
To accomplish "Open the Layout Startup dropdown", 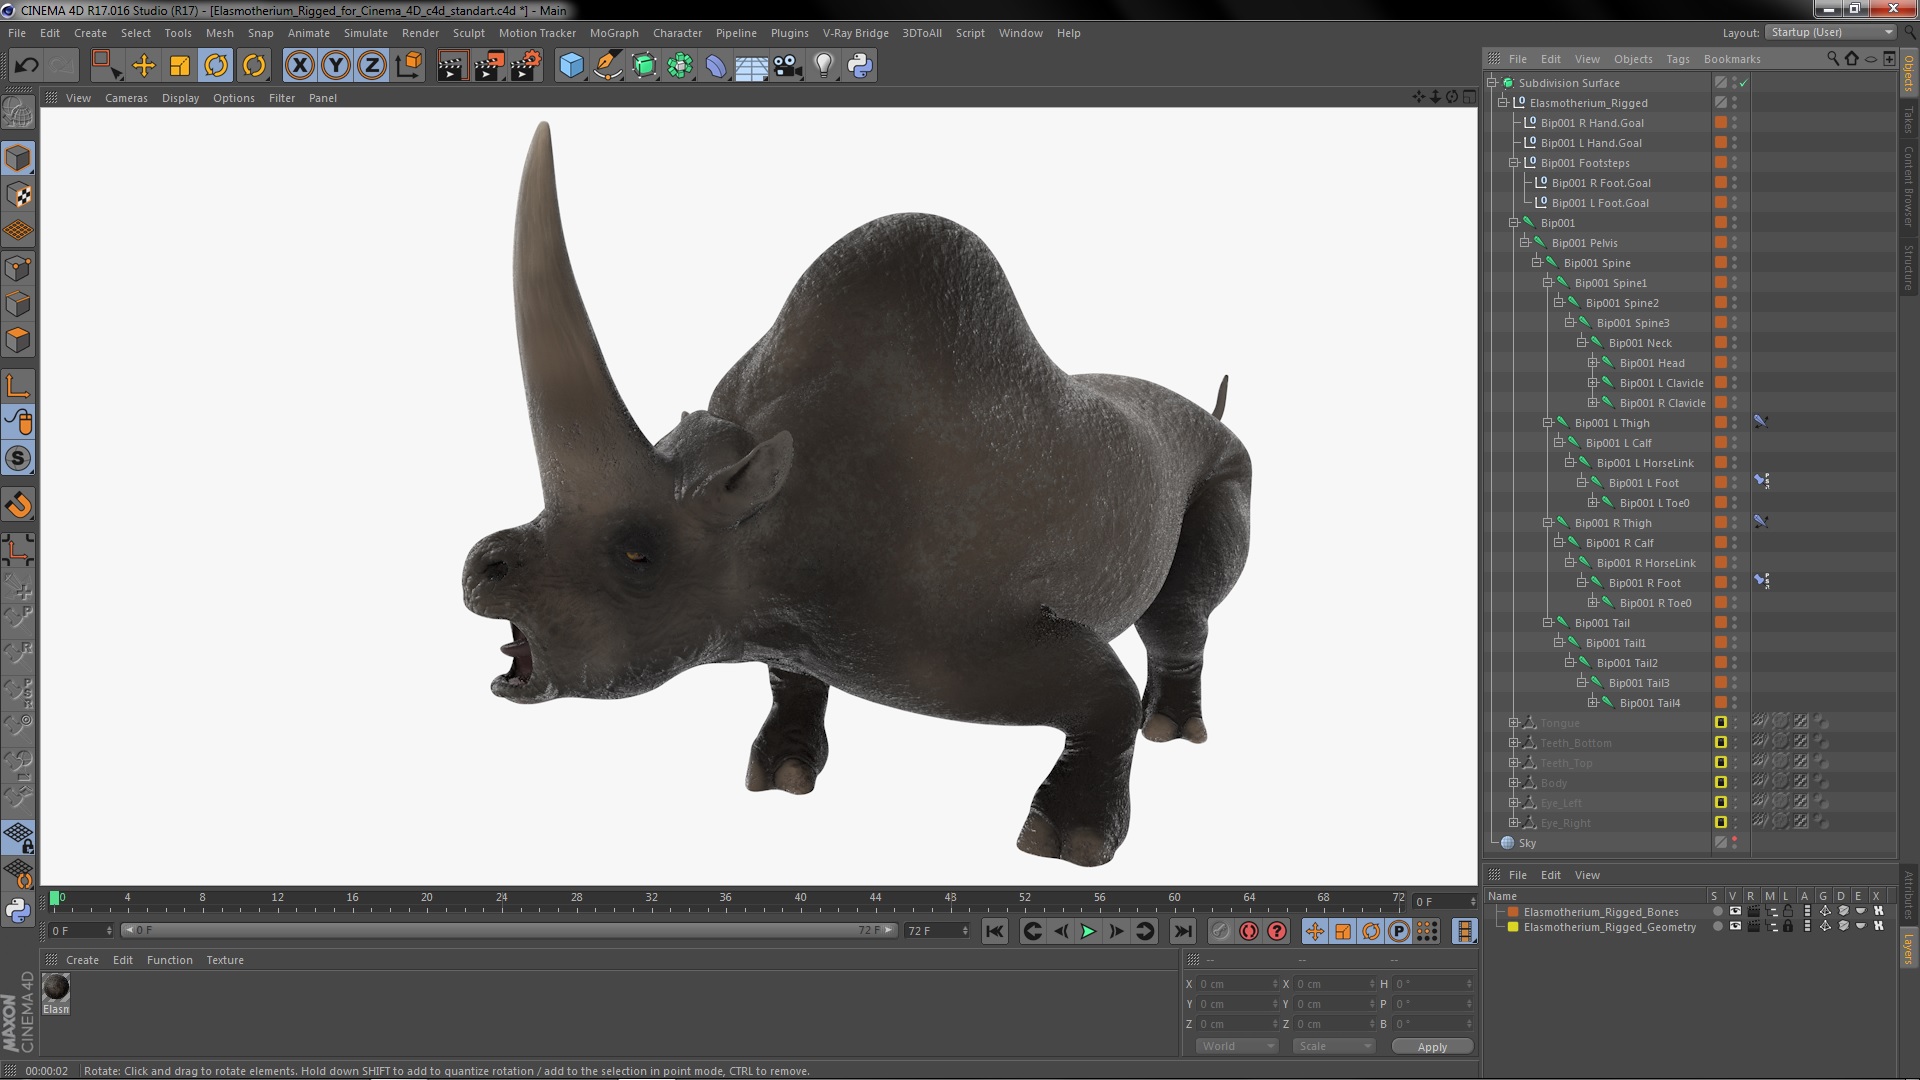I will tap(1830, 33).
